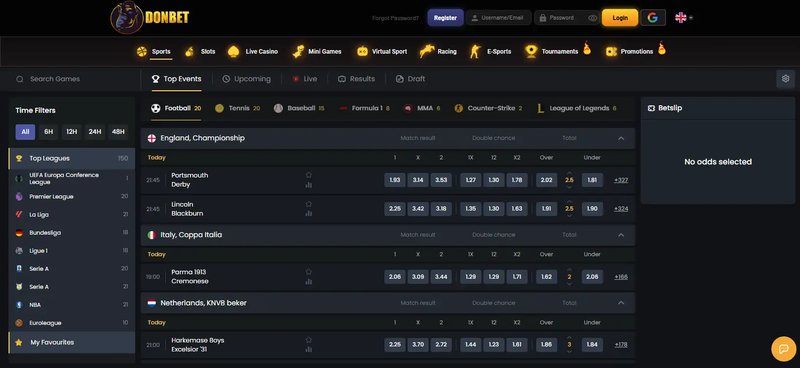
Task: Collapse Italy, Coppa Italia section
Action: point(621,235)
